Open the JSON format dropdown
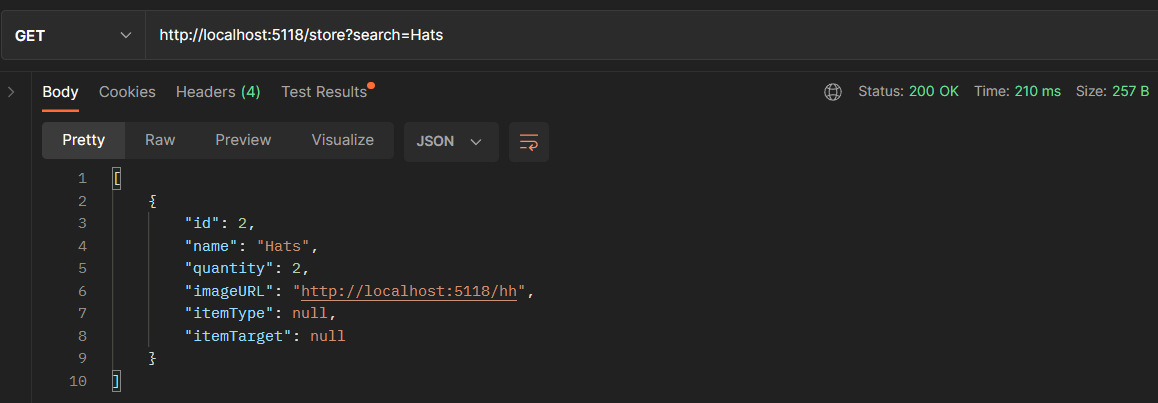This screenshot has width=1158, height=403. coord(451,142)
